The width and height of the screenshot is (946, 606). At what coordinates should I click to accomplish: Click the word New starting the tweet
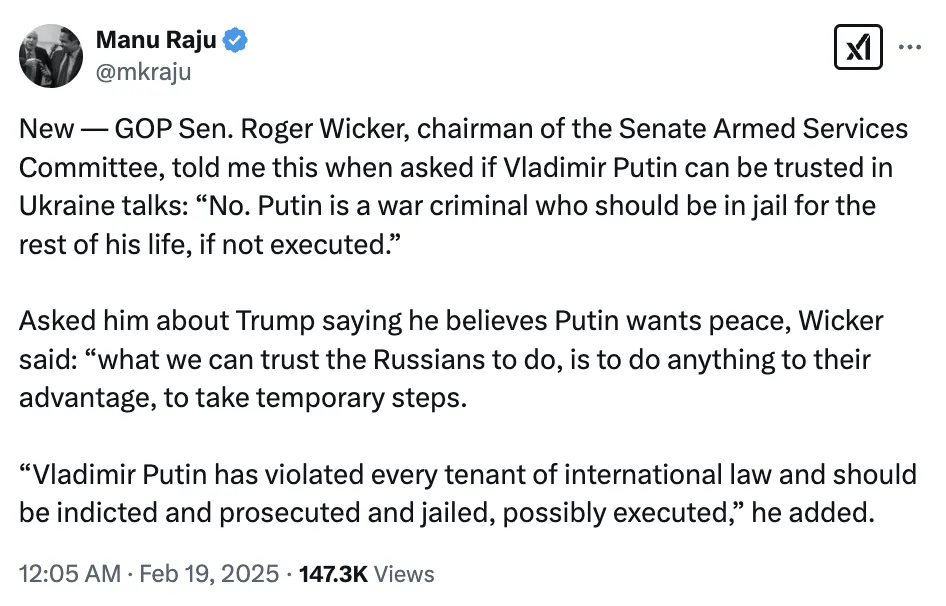[46, 129]
